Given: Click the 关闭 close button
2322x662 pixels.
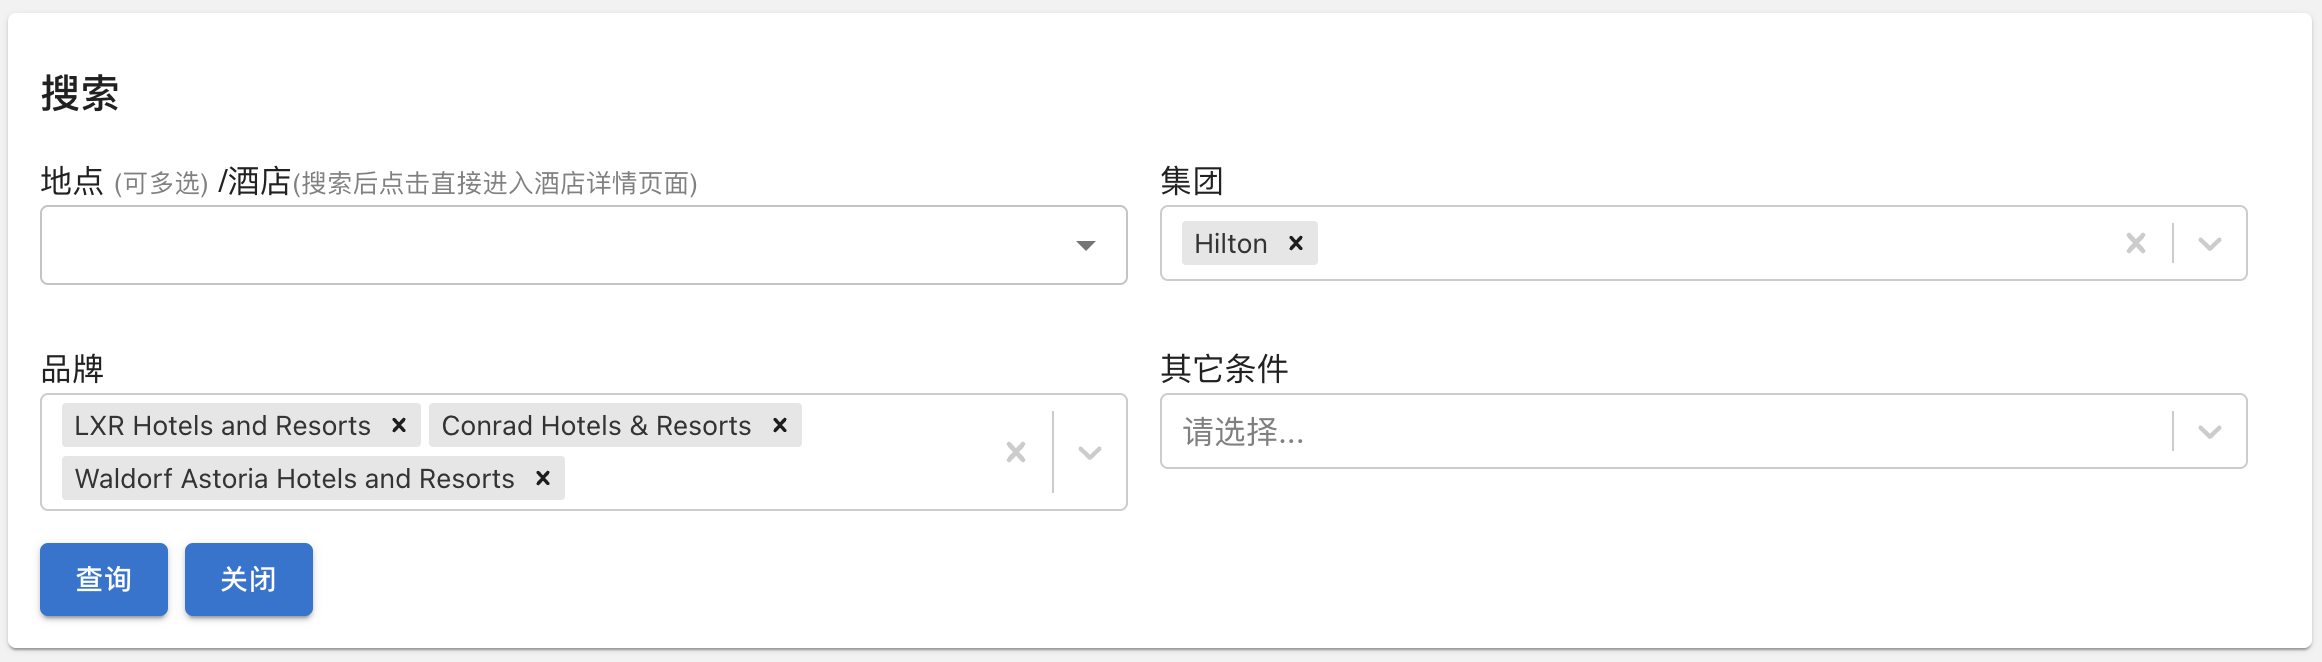Looking at the screenshot, I should [x=249, y=579].
